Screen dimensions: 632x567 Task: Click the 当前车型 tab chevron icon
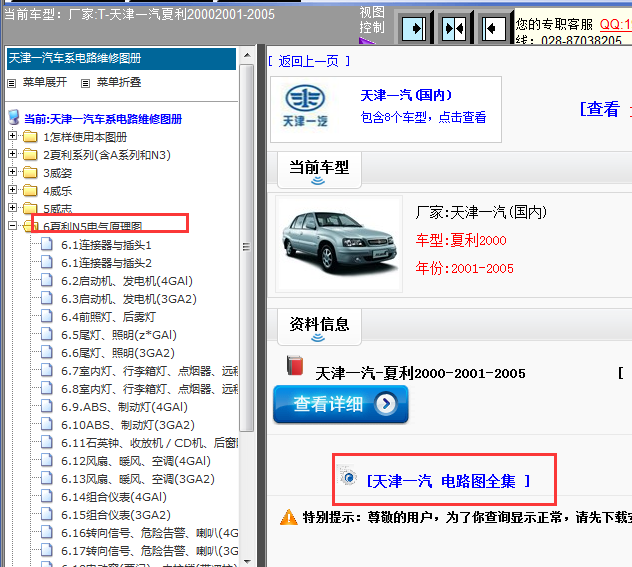(x=318, y=181)
